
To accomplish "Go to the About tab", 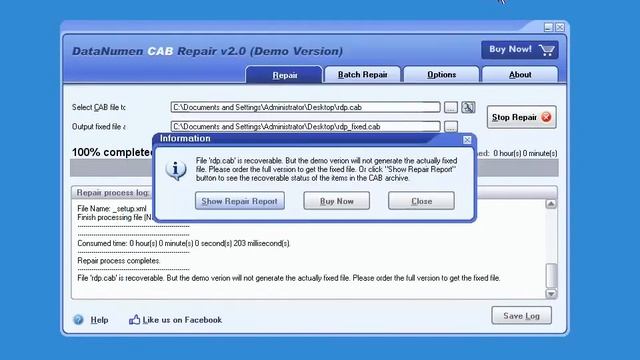I will 520,75.
